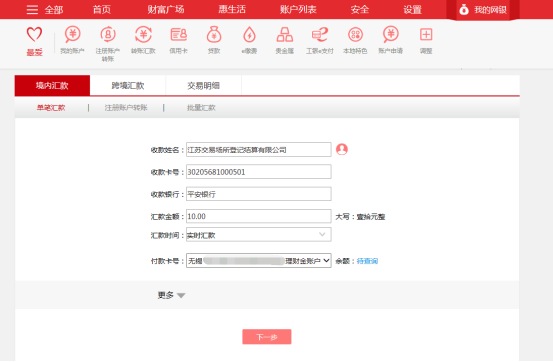Open the 信用卡 credit card icon
Image resolution: width=553 pixels, height=362 pixels.
point(178,35)
